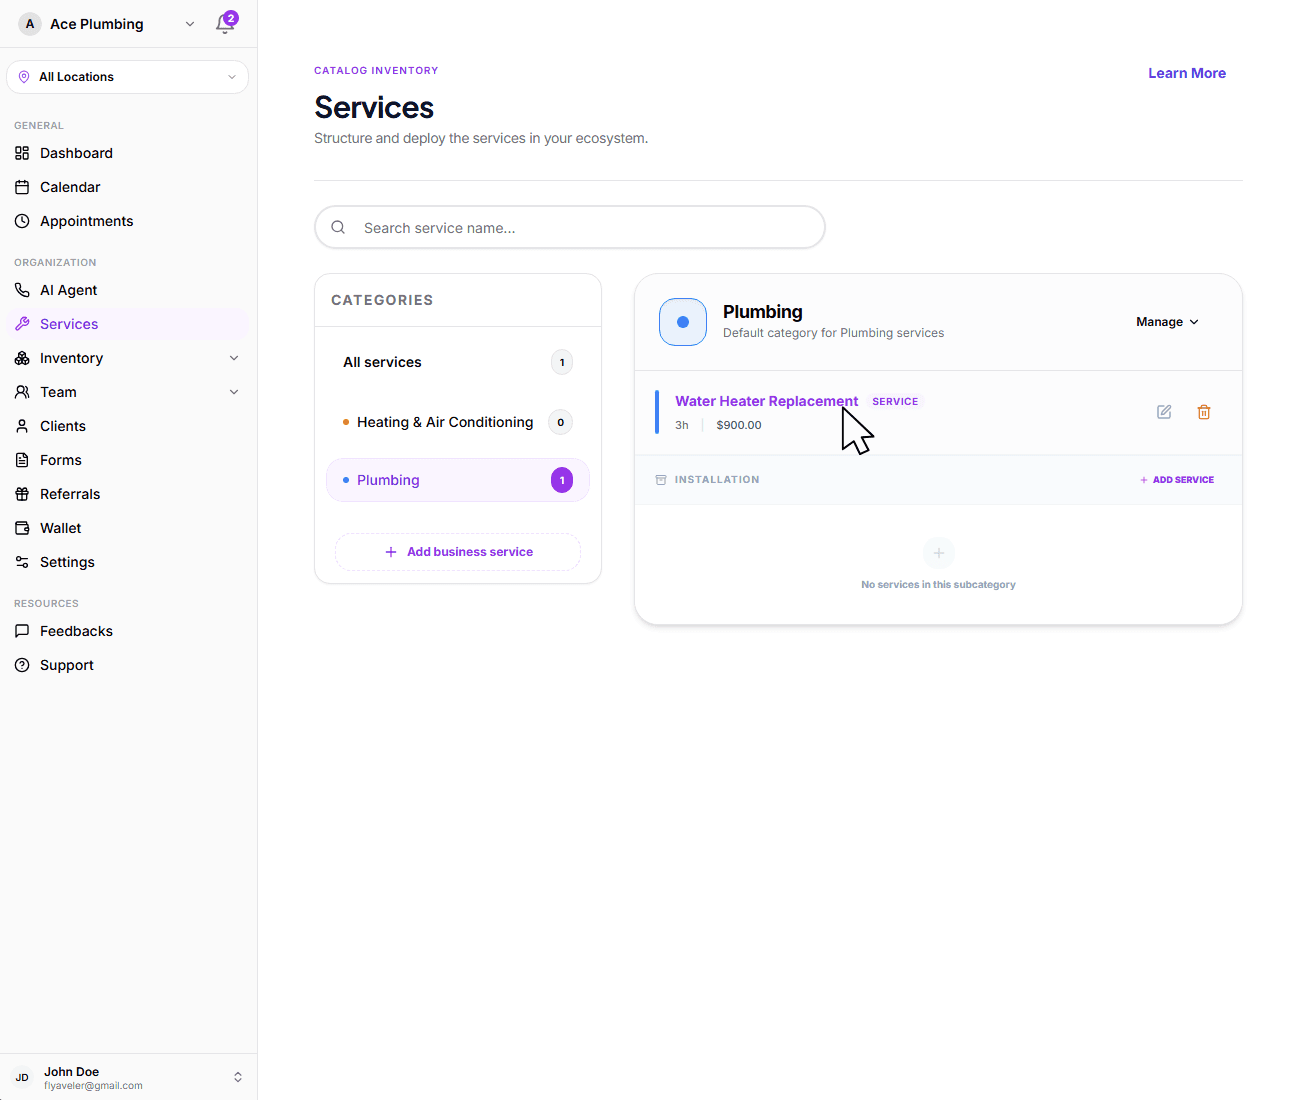Select the Plumbing category radio indicator
The image size is (1299, 1100).
coord(344,480)
